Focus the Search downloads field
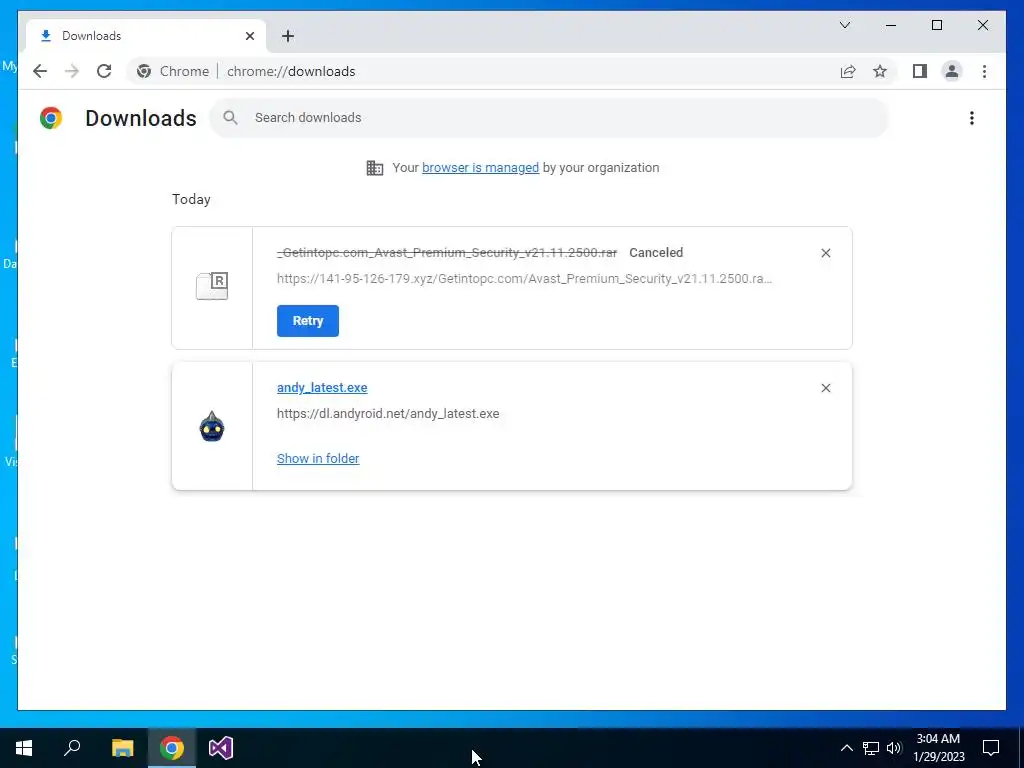 pos(549,118)
